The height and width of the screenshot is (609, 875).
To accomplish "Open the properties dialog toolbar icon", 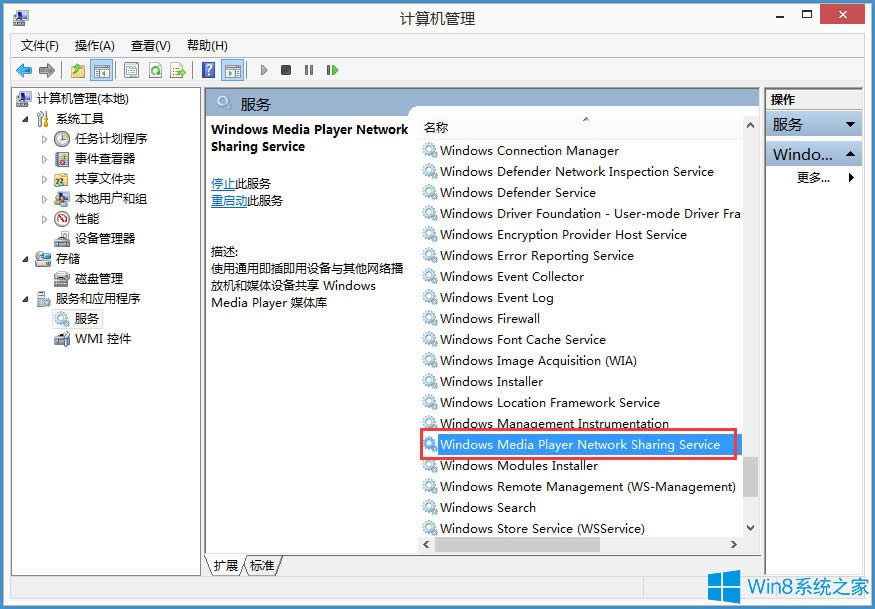I will 131,70.
